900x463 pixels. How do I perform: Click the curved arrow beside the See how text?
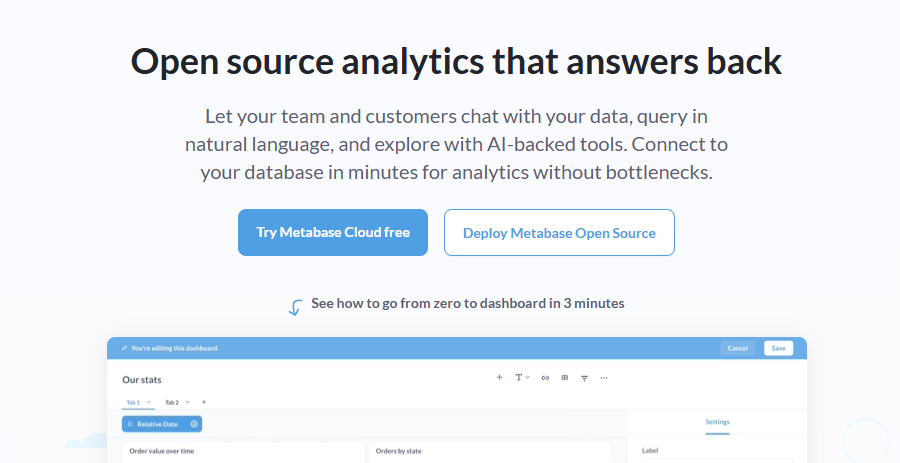tap(296, 308)
